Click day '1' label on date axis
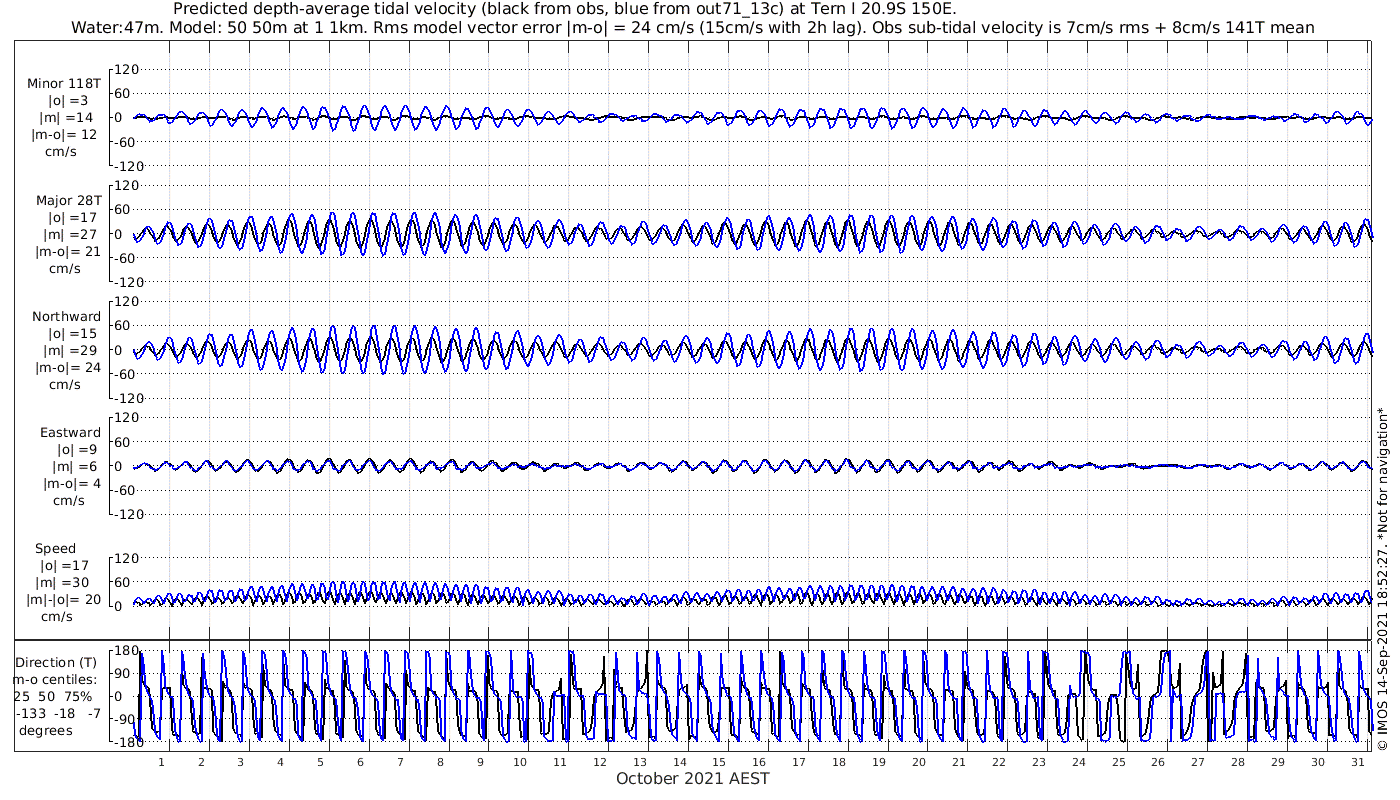Viewport: 1400px width, 800px height. coord(161,762)
